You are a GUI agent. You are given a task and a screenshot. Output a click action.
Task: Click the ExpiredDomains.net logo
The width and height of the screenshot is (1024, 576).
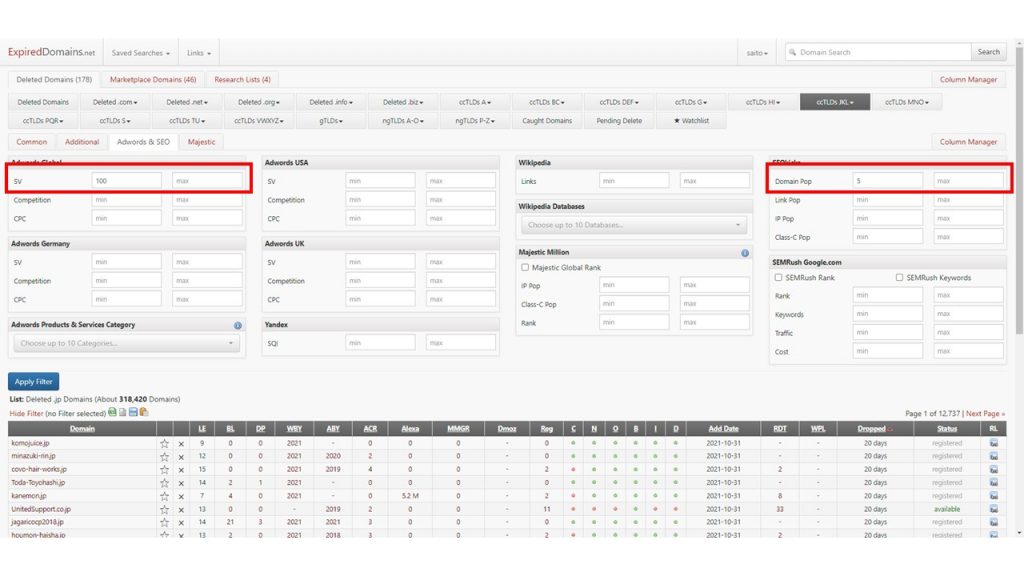51,52
